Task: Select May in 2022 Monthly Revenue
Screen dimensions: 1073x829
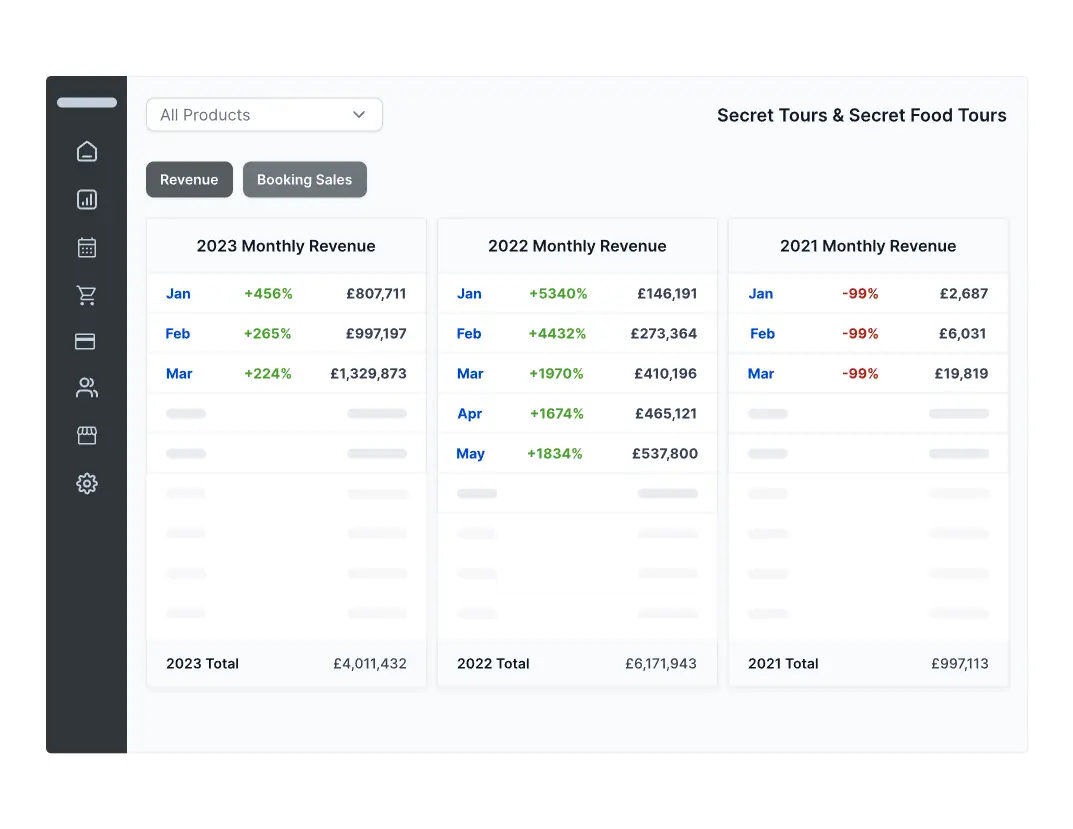Action: [470, 454]
